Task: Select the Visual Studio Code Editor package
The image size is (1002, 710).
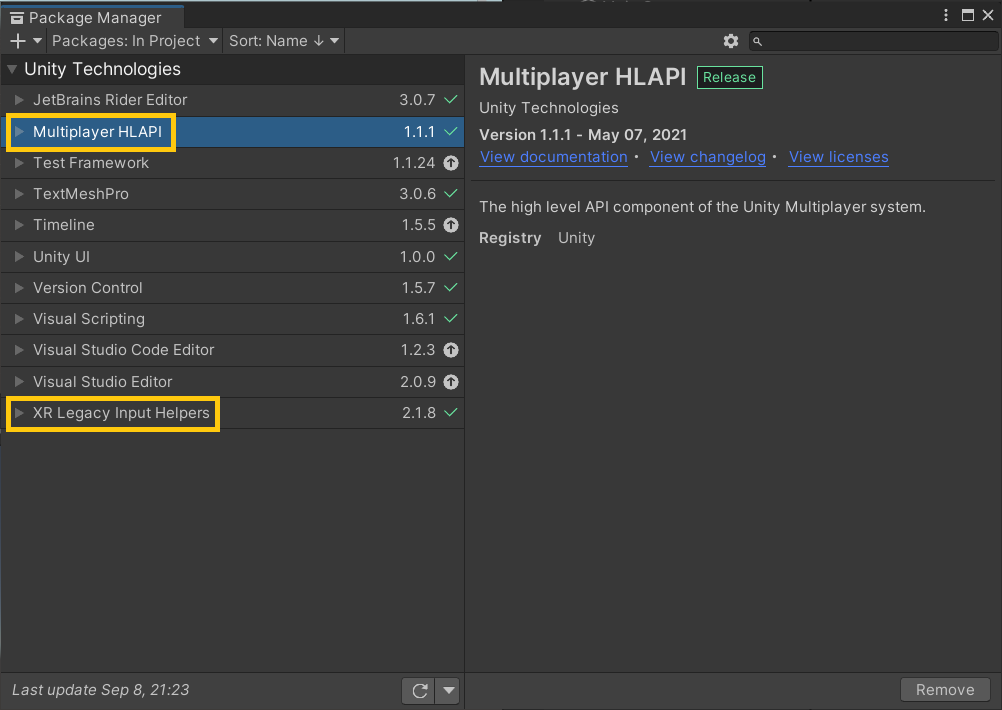Action: tap(233, 350)
